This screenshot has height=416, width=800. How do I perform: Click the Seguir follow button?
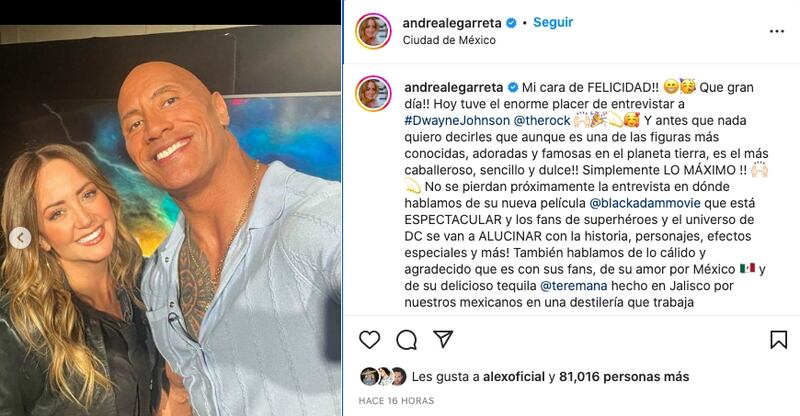pyautogui.click(x=553, y=22)
